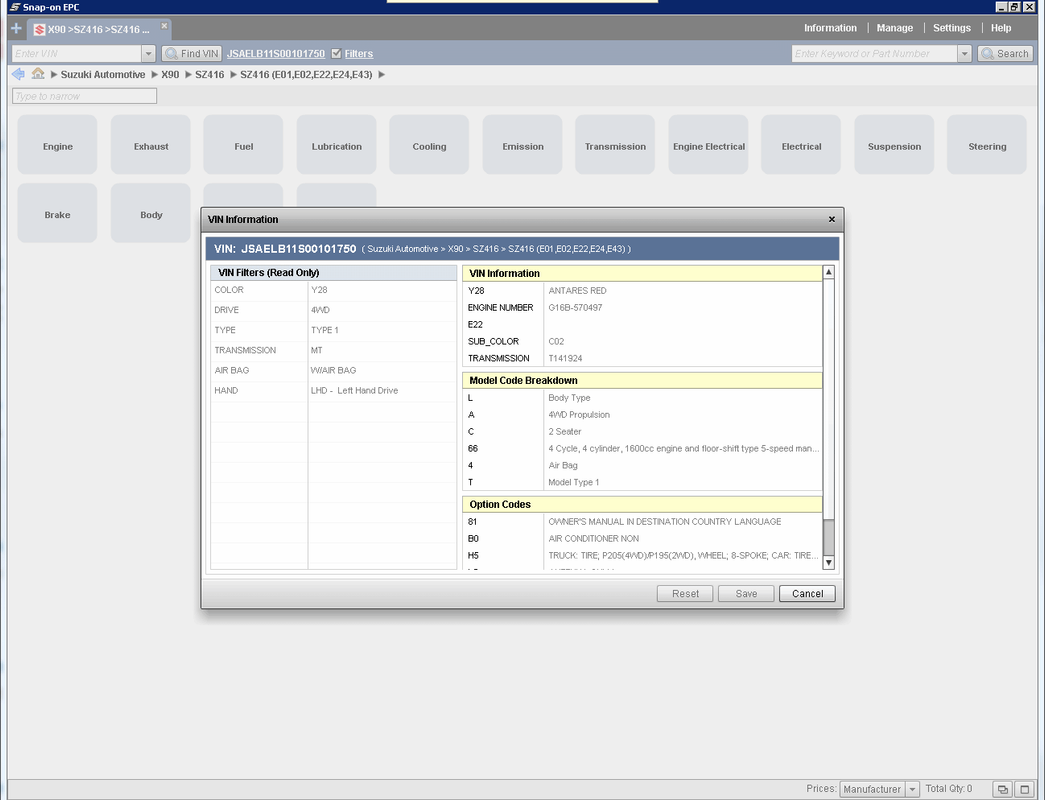The height and width of the screenshot is (800, 1045).
Task: Go to home icon in breadcrumb
Action: [x=38, y=74]
